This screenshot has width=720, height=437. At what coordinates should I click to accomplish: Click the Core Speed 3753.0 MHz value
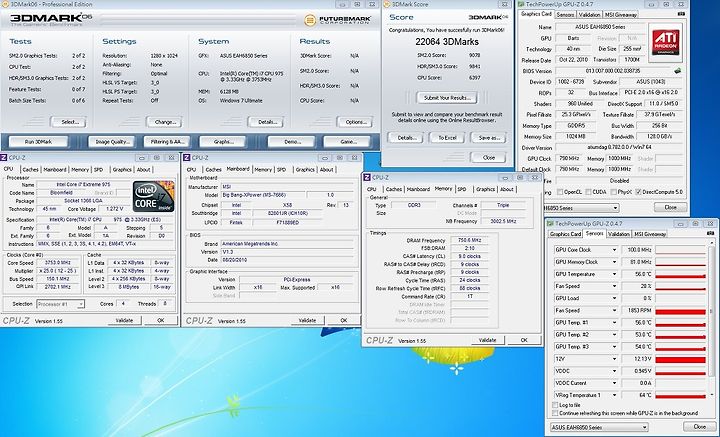57,263
